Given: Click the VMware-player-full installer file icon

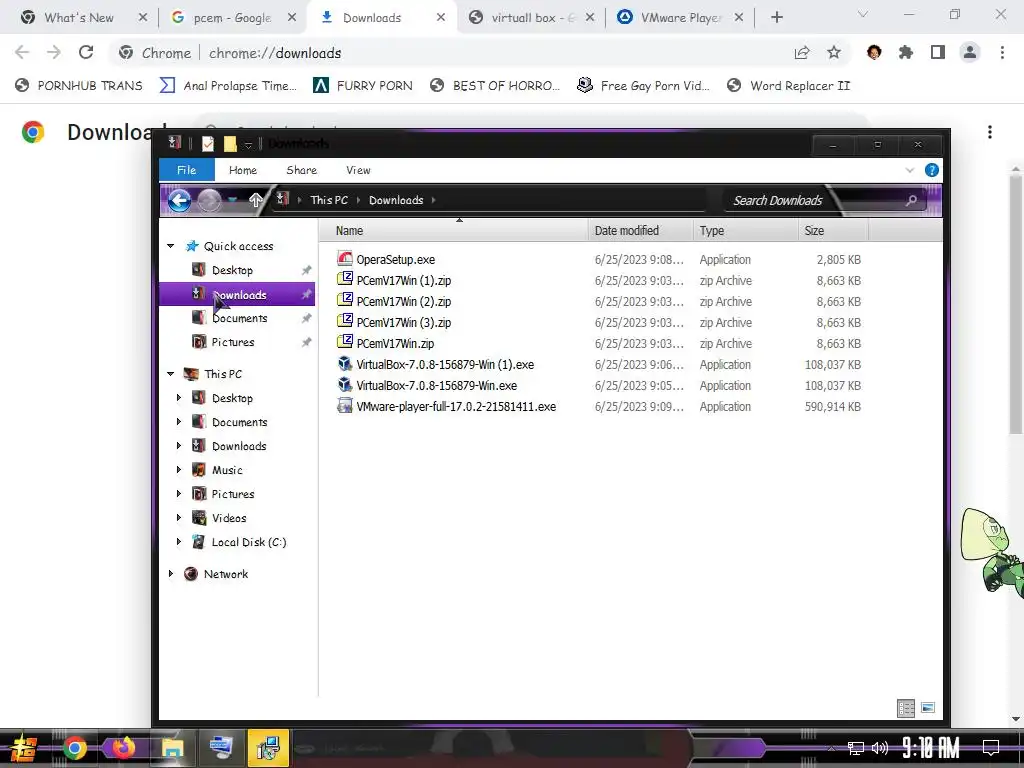Looking at the screenshot, I should (x=345, y=406).
